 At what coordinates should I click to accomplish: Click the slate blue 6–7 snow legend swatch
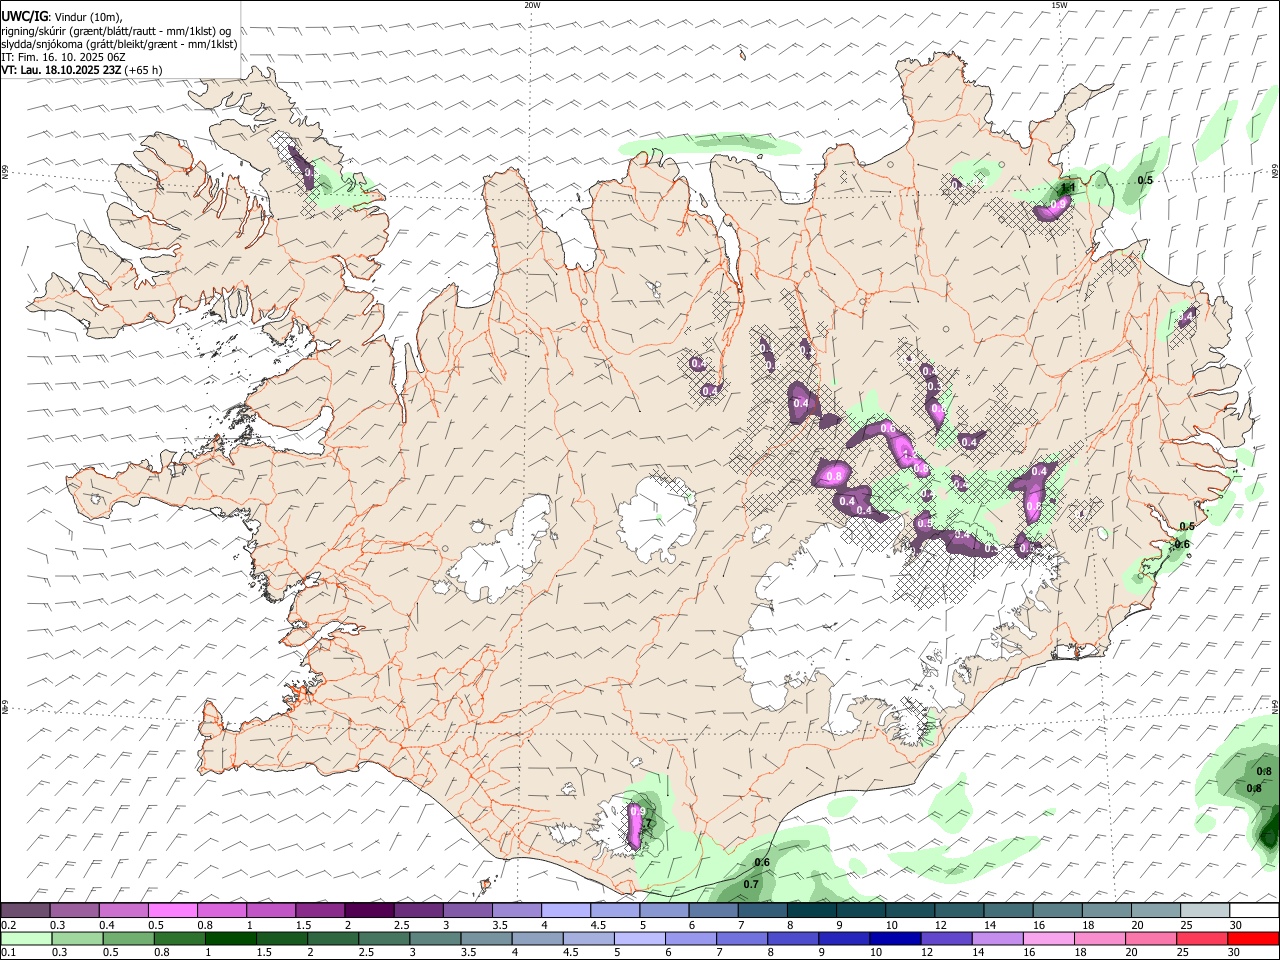point(713,910)
